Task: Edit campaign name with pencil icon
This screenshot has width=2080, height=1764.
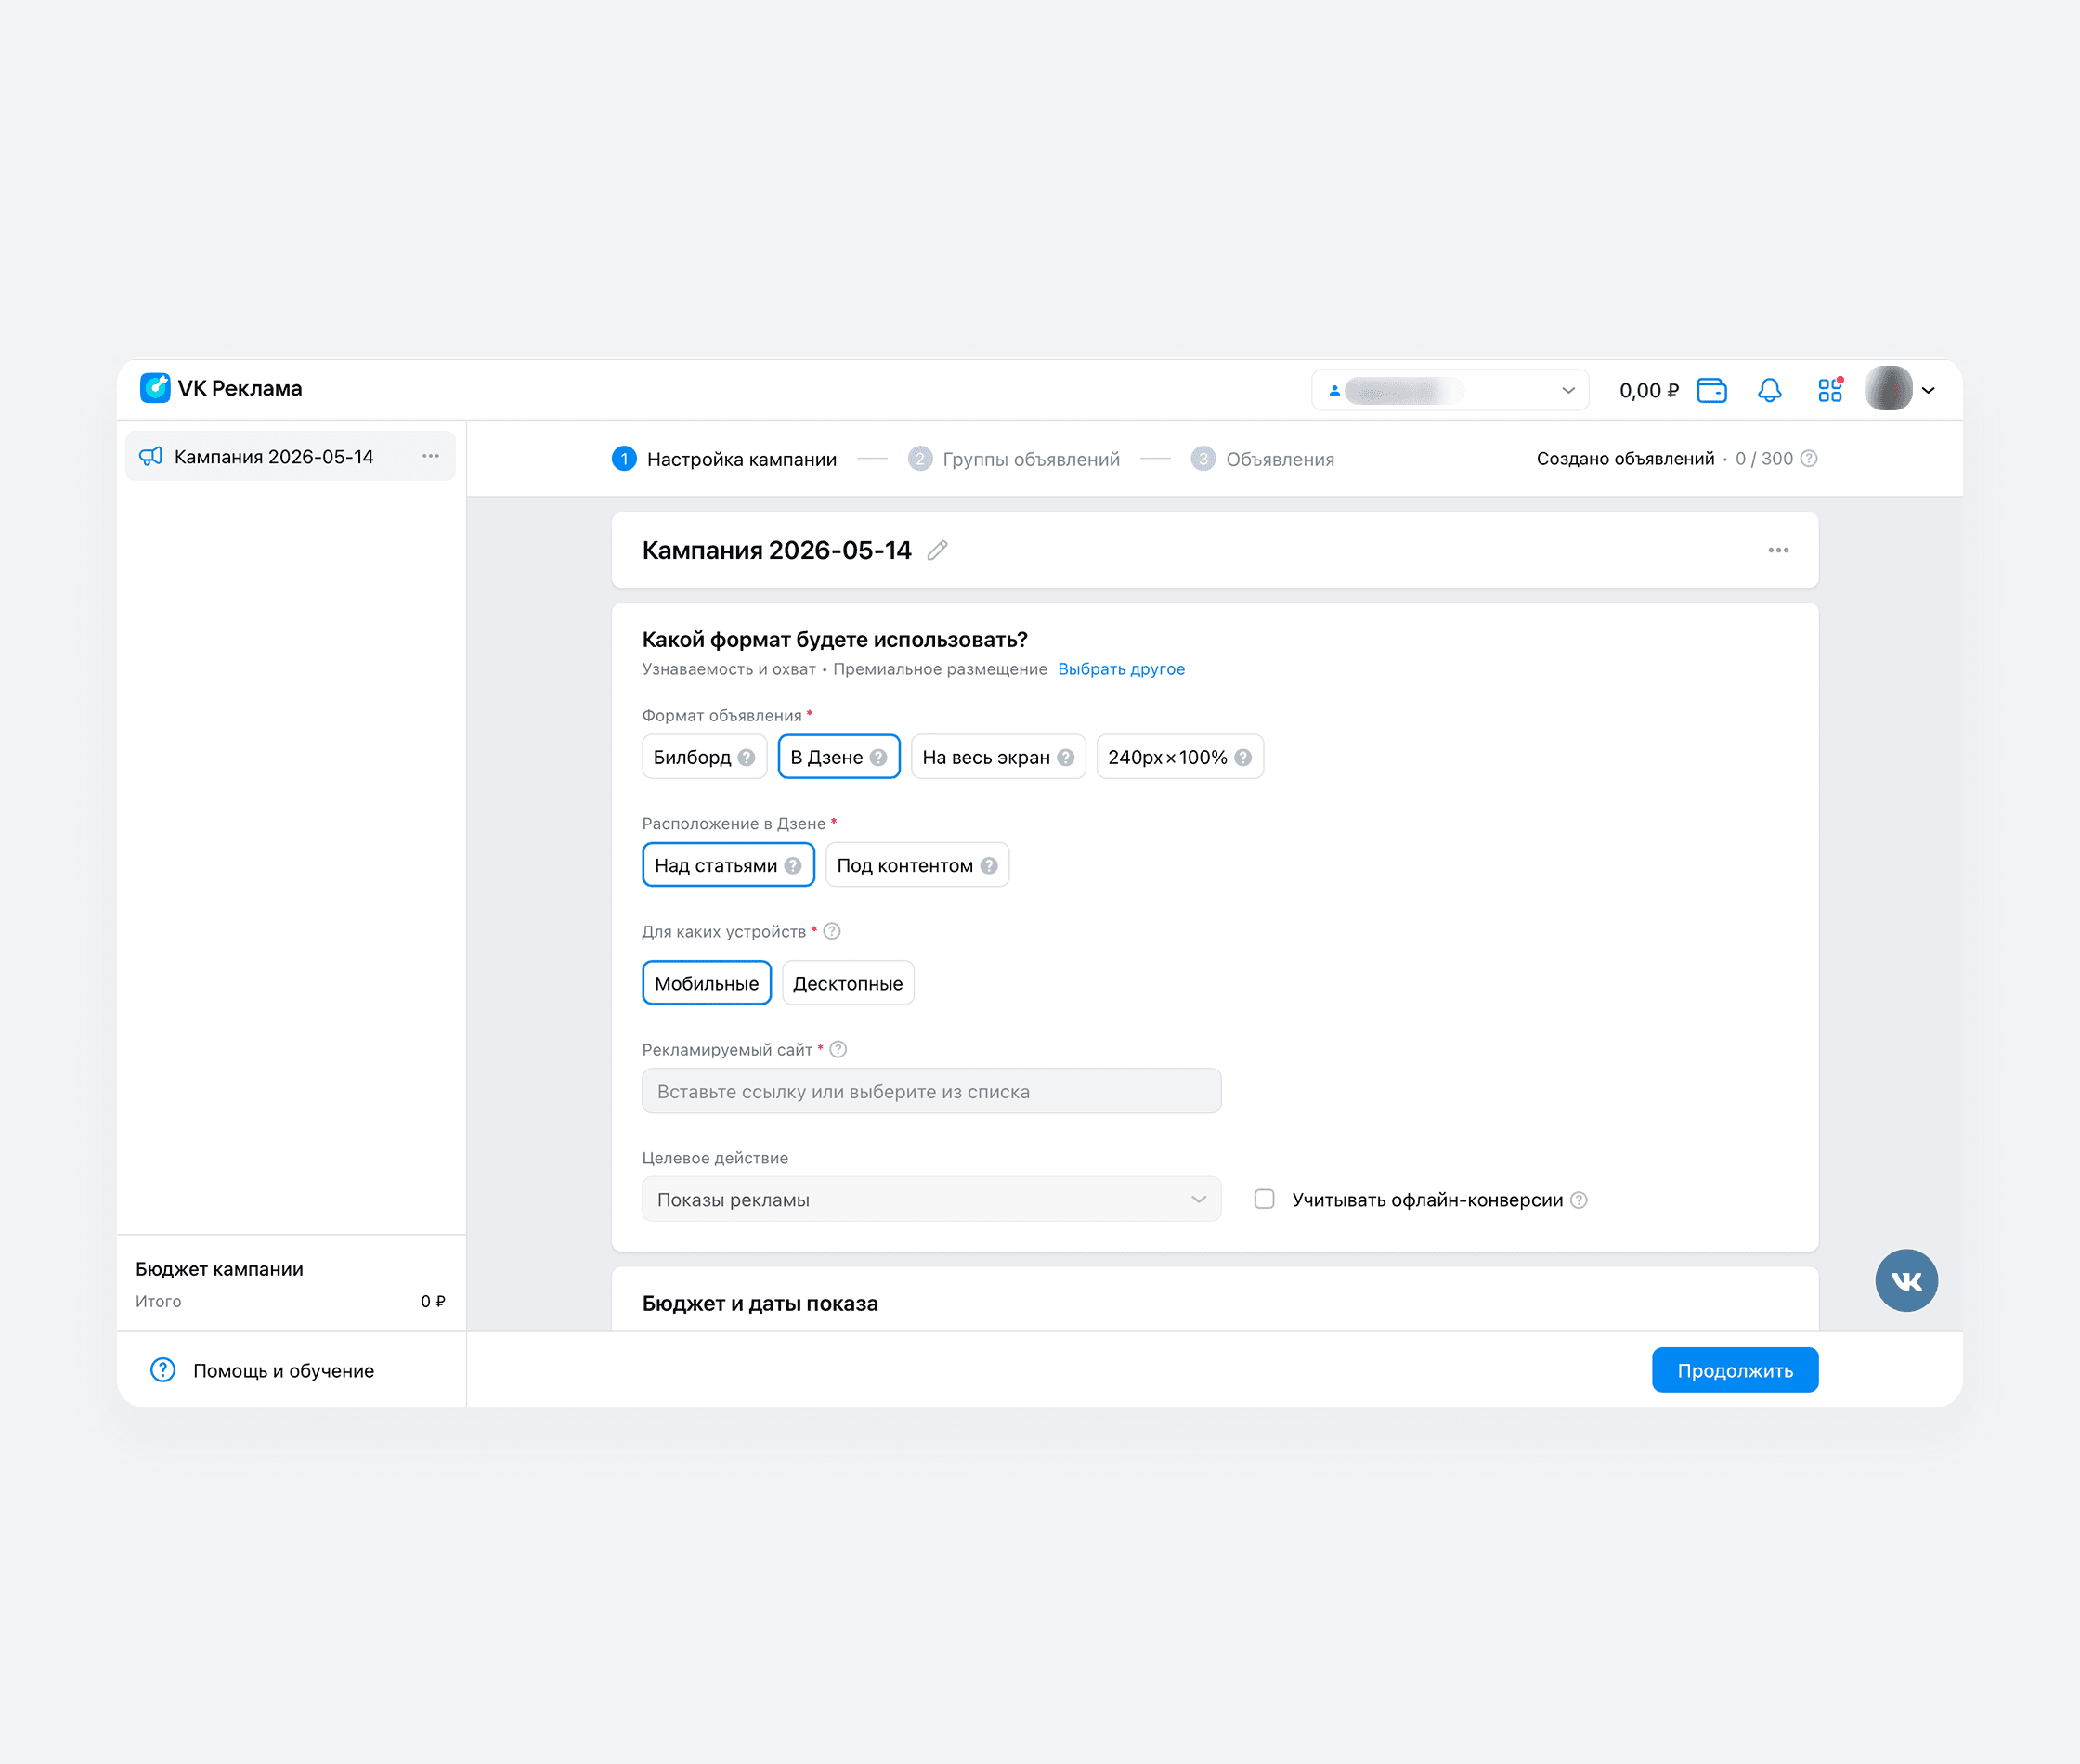Action: [937, 550]
